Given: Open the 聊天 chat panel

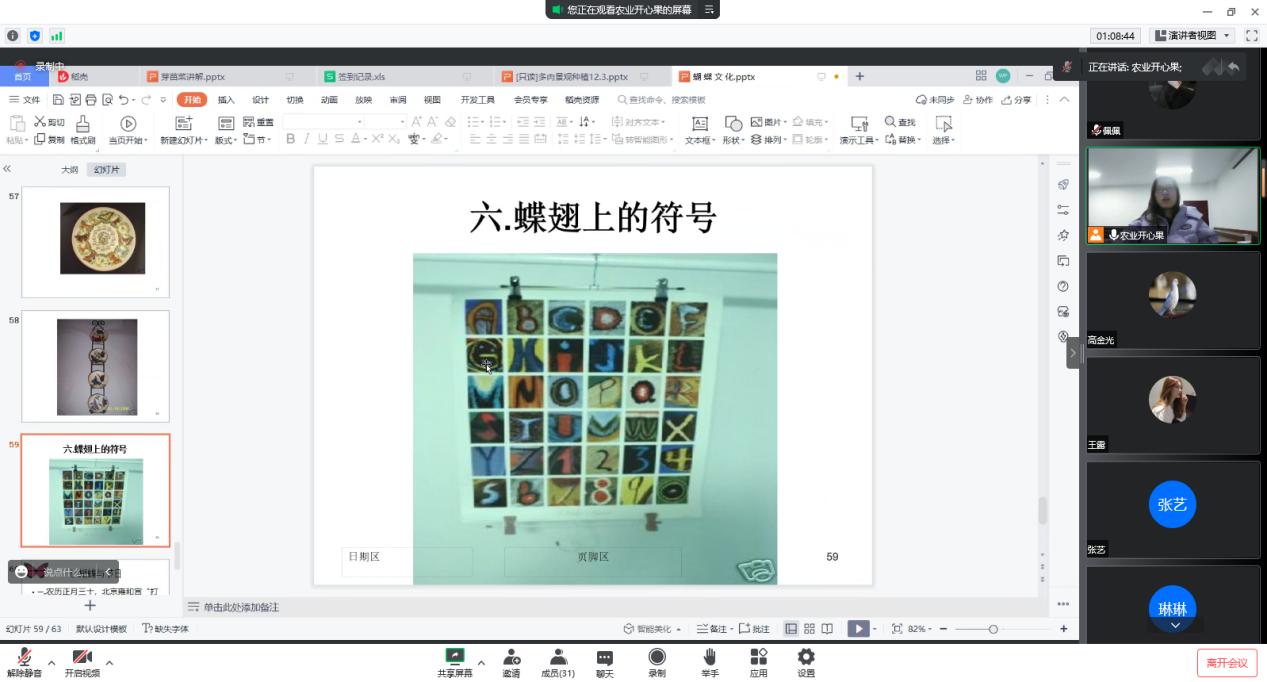Looking at the screenshot, I should coord(605,661).
